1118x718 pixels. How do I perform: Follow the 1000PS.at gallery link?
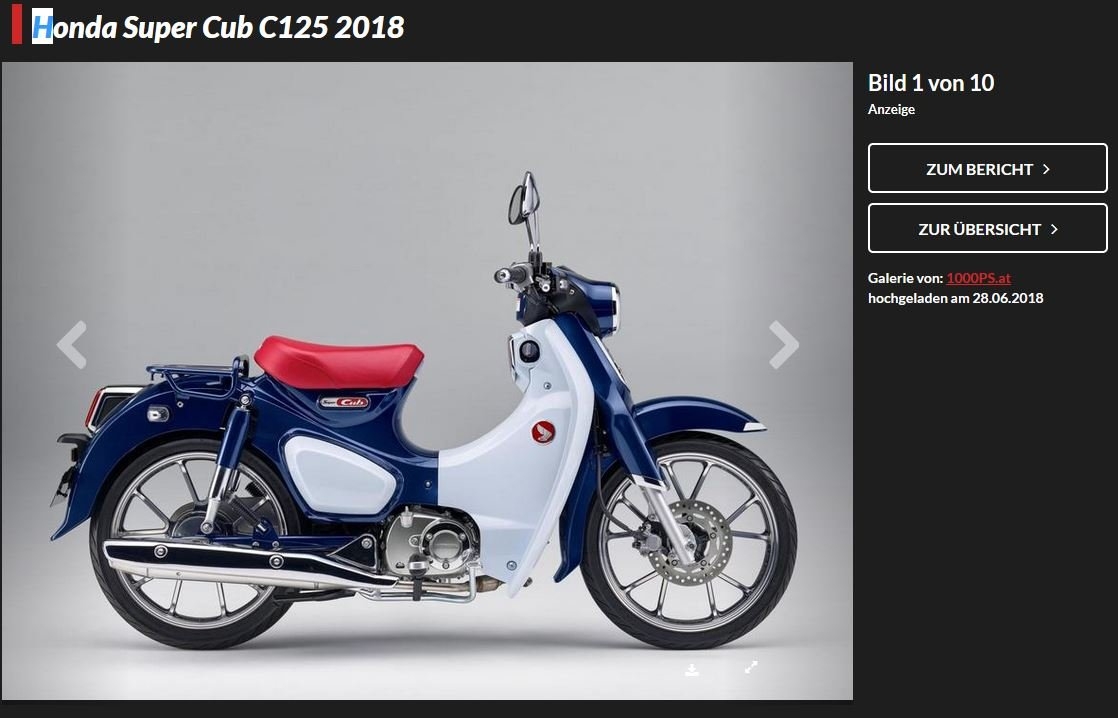(978, 278)
